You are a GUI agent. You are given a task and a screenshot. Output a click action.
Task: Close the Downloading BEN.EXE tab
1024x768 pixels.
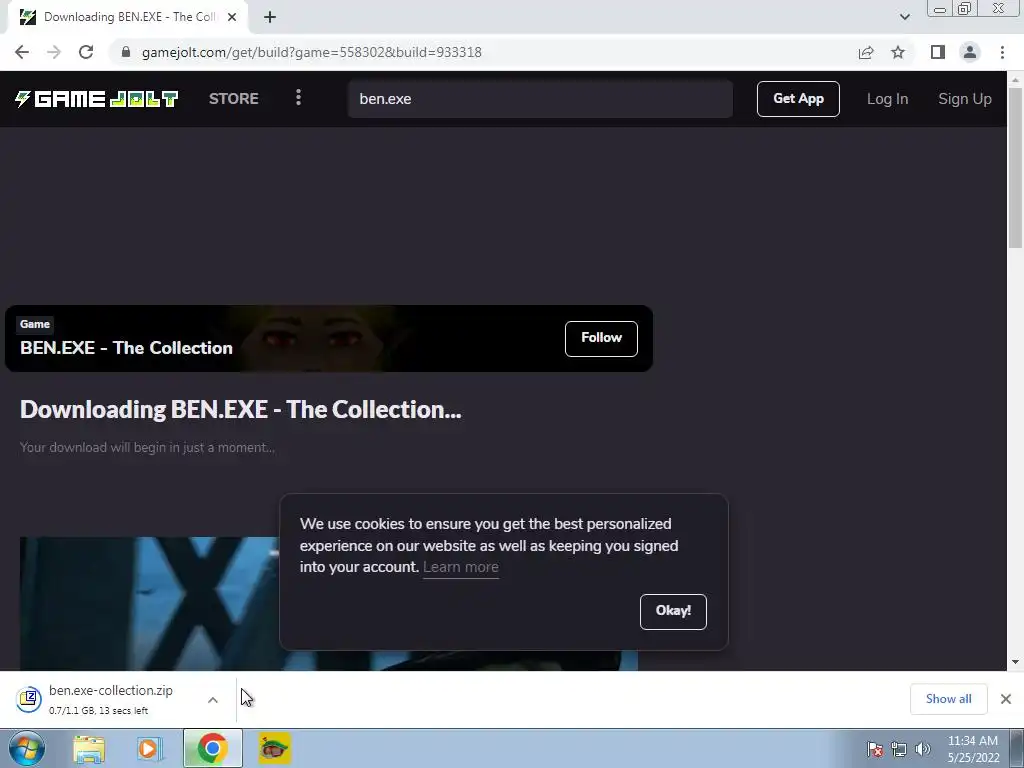(232, 17)
